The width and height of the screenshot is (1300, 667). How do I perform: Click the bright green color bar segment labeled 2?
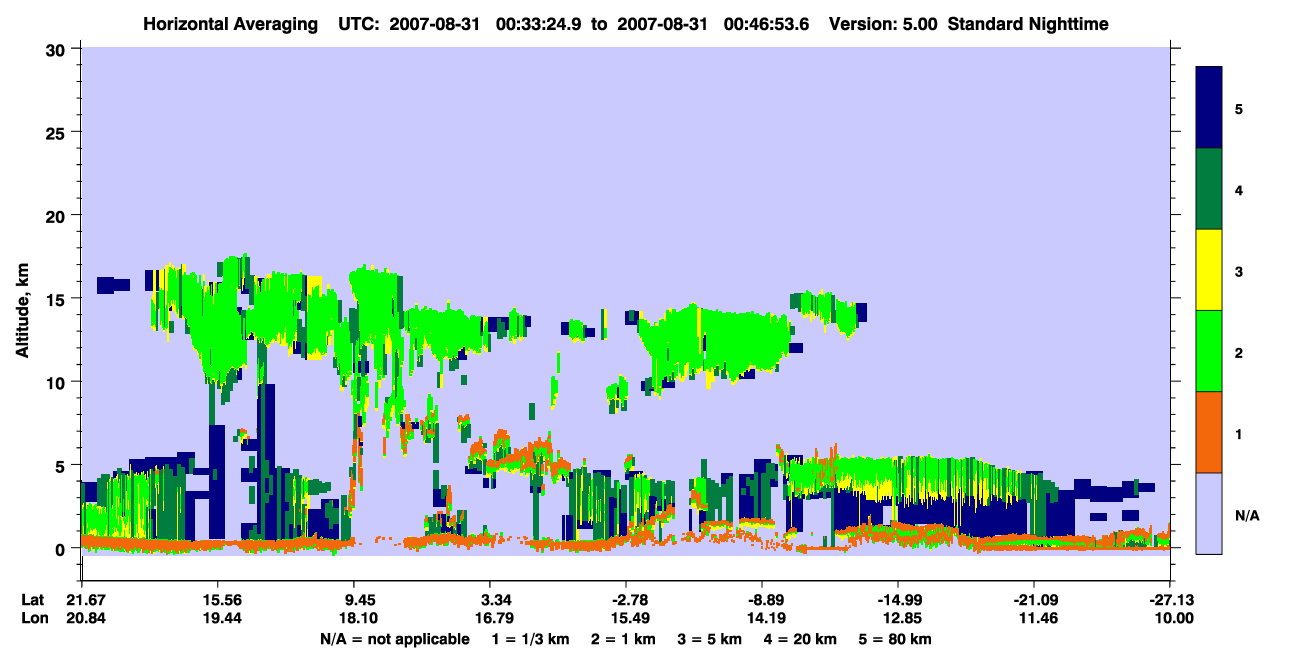pyautogui.click(x=1209, y=351)
